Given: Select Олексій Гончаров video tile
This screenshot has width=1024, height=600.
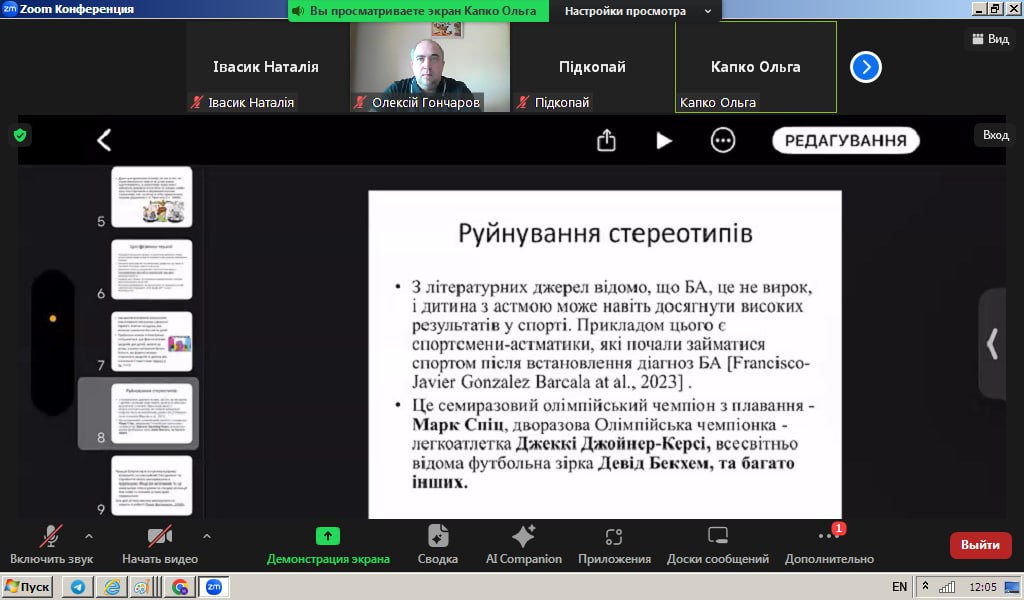Looking at the screenshot, I should click(x=430, y=67).
